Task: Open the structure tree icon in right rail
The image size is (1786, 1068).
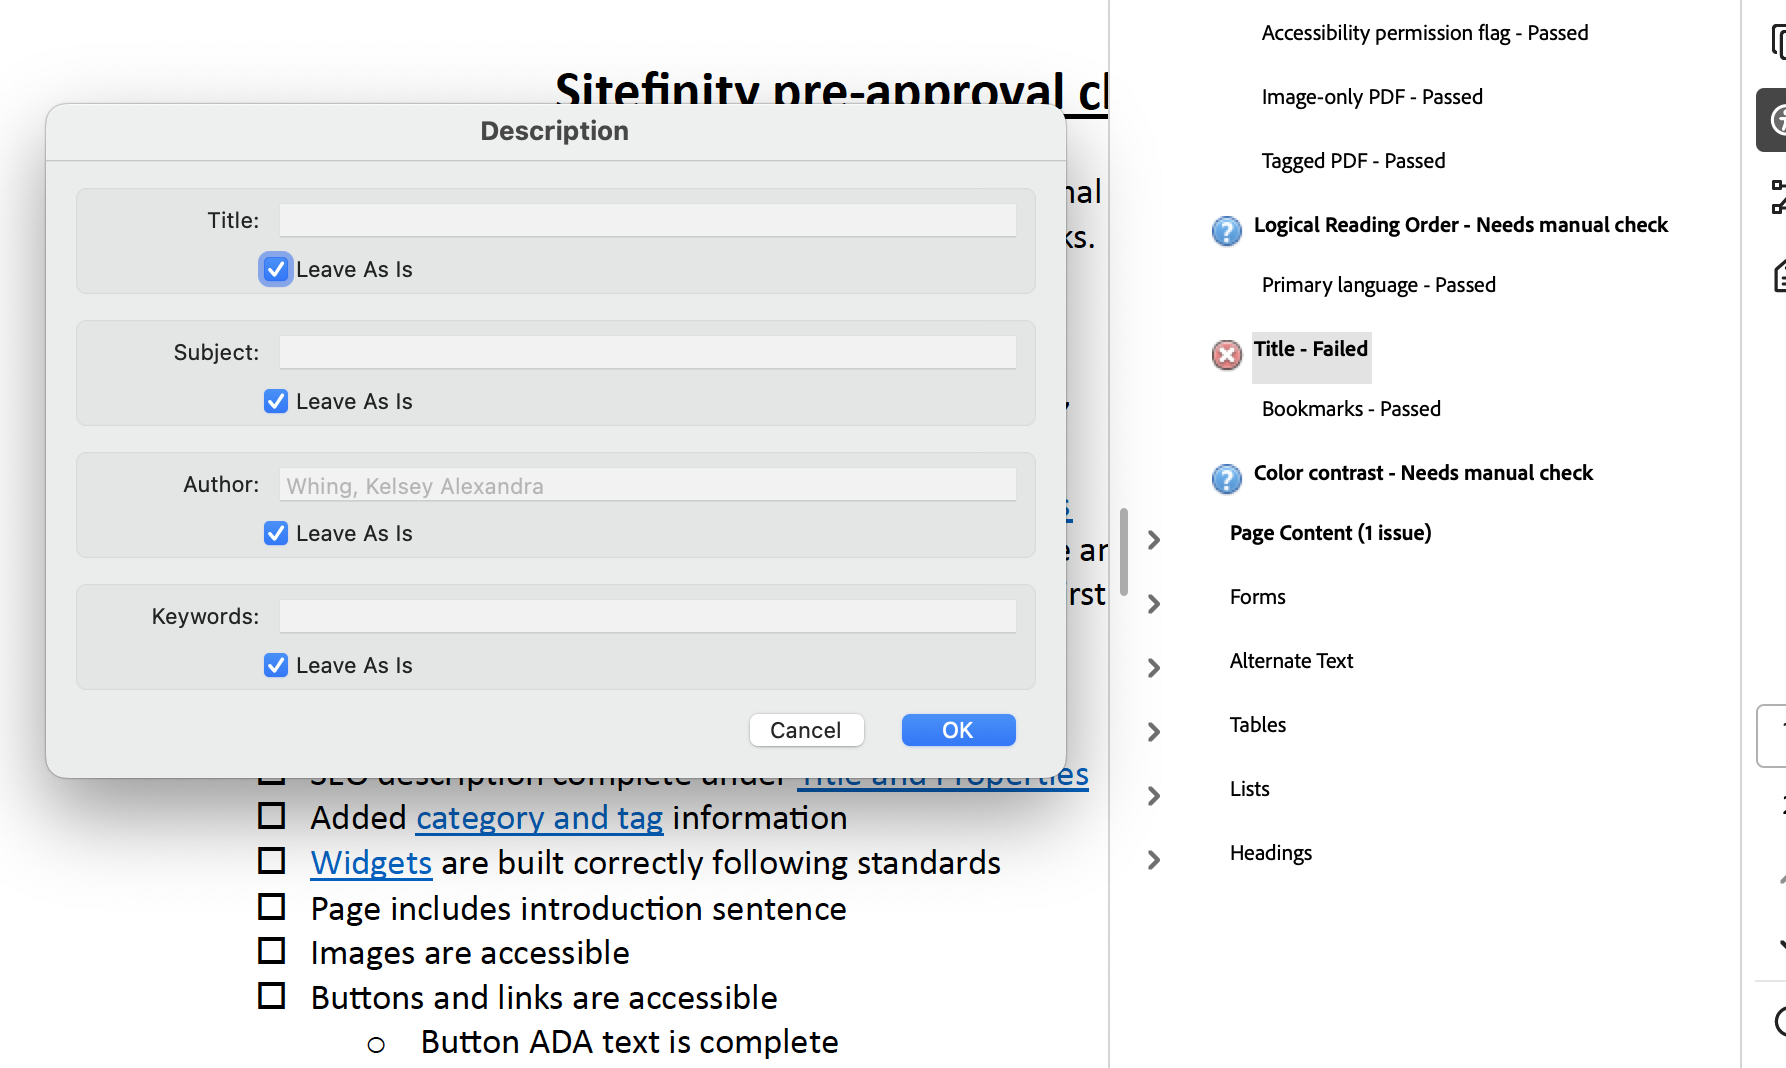Action: point(1777,197)
